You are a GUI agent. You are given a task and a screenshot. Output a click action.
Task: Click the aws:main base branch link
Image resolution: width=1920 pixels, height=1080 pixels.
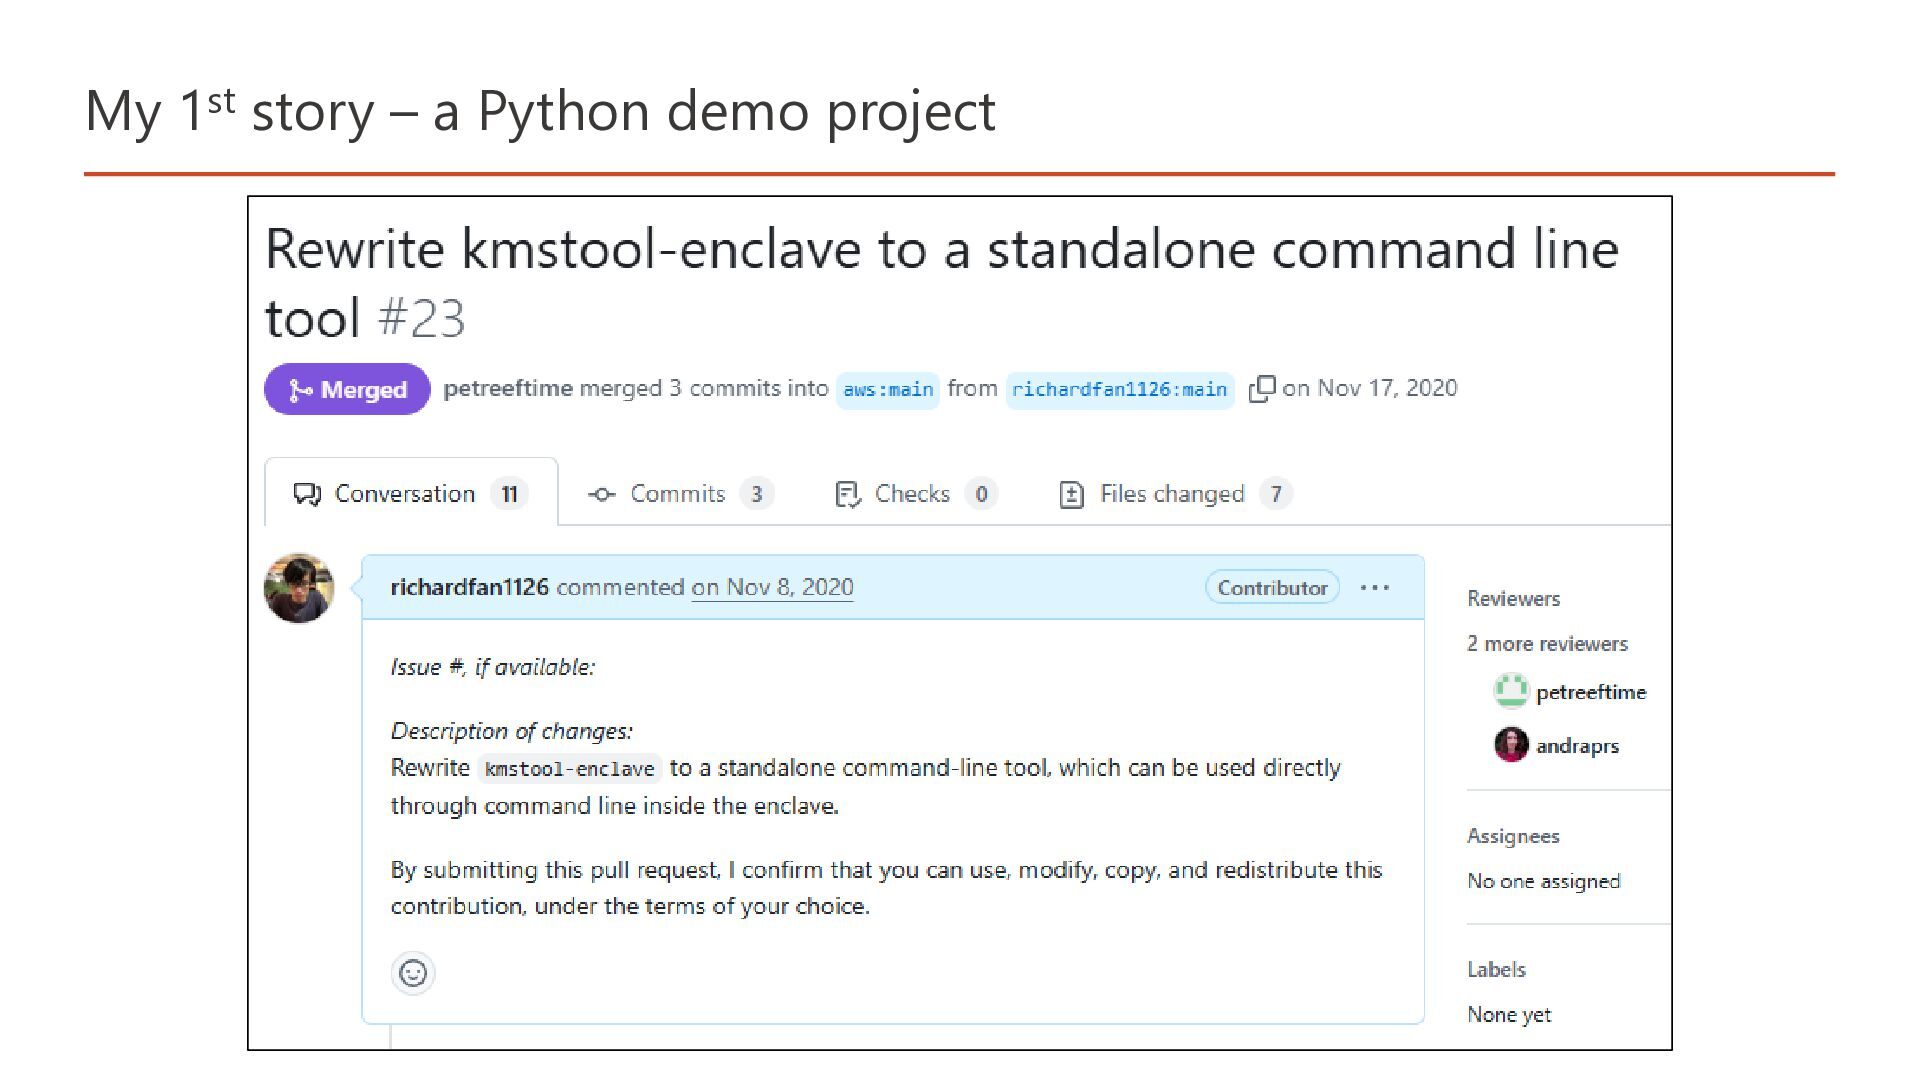click(887, 389)
